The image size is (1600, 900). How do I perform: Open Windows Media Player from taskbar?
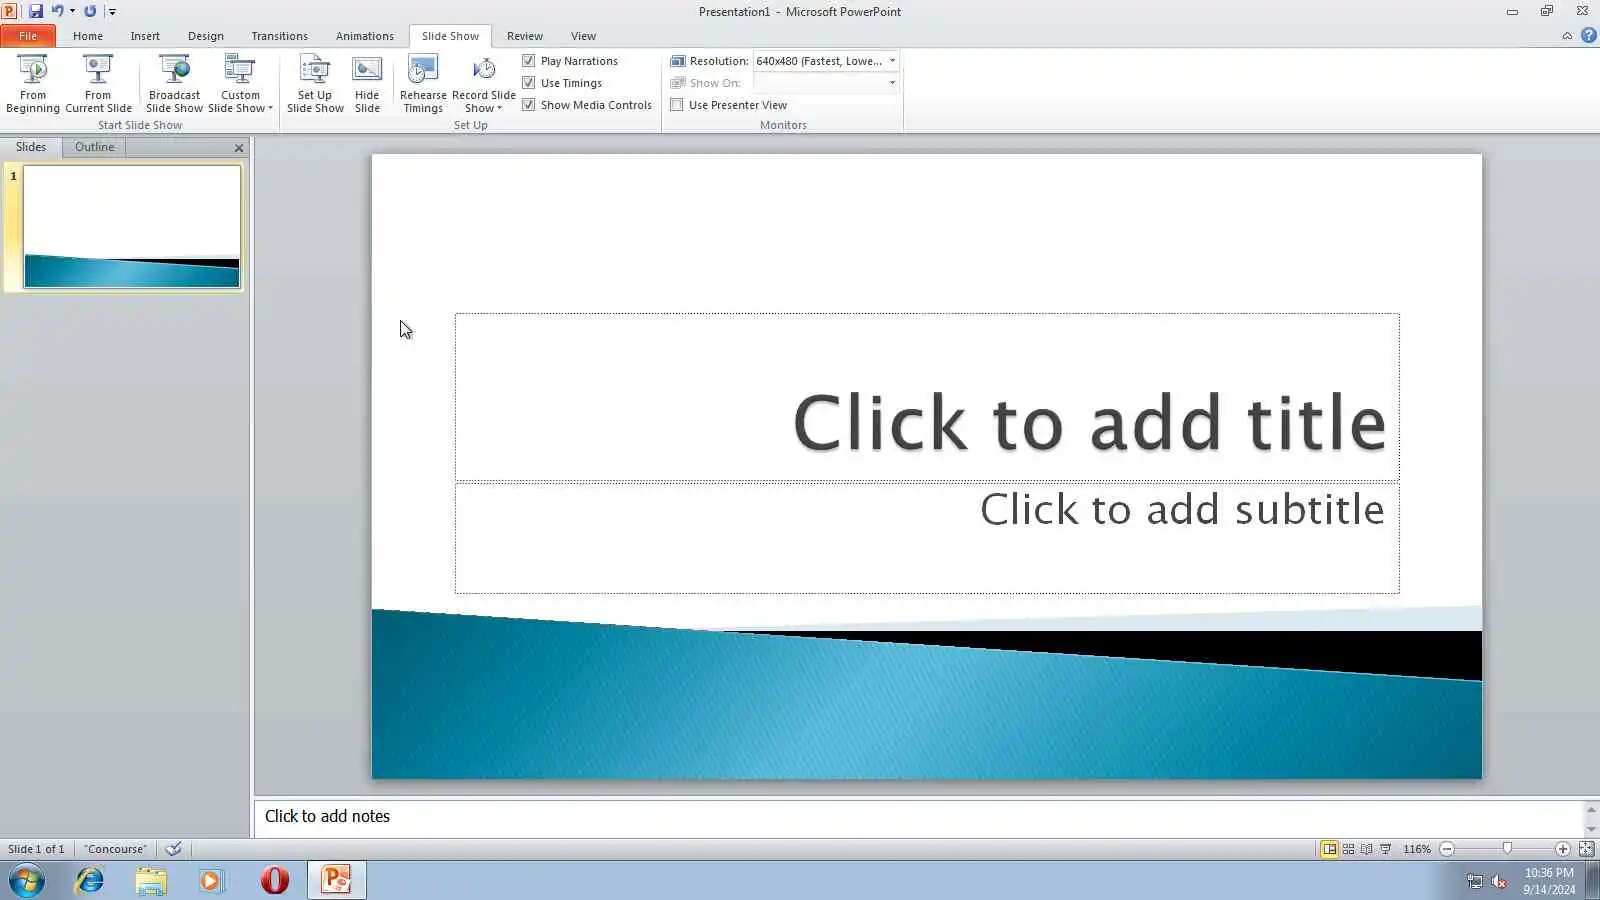(212, 880)
